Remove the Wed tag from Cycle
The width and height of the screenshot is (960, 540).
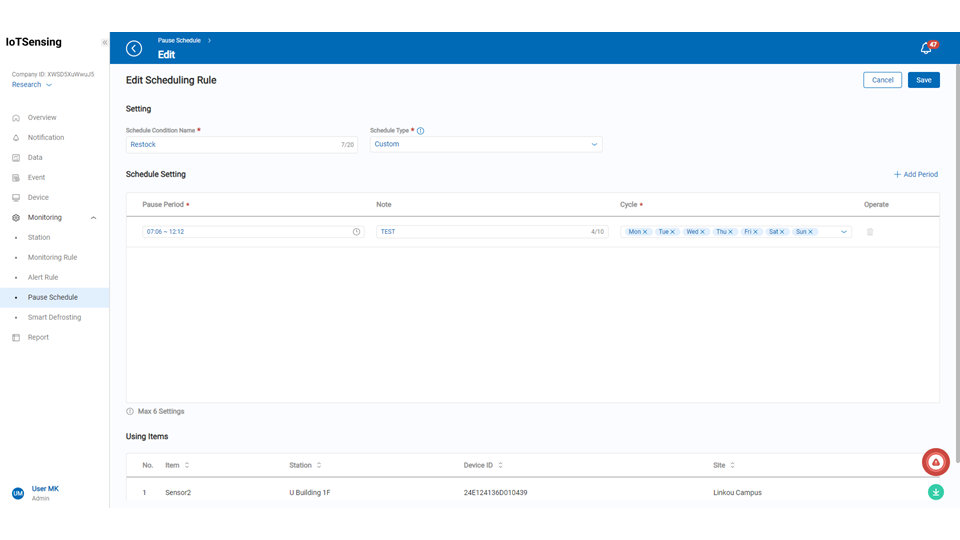(704, 232)
